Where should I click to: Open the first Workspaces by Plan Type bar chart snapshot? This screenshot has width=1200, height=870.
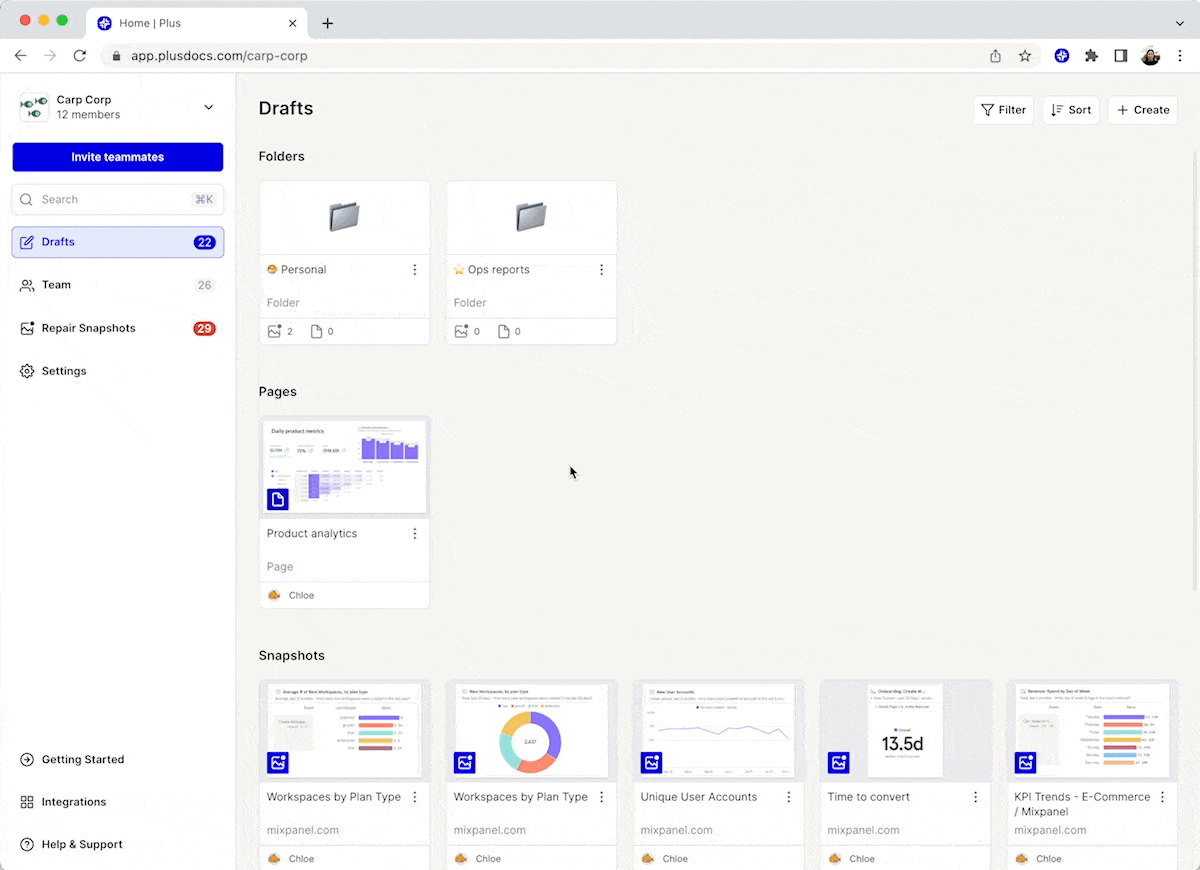[344, 730]
